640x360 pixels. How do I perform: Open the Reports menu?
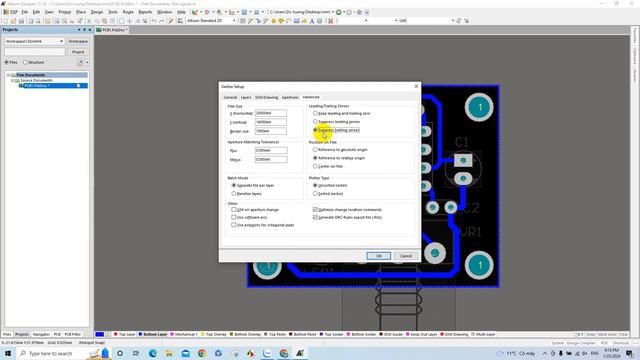click(145, 12)
